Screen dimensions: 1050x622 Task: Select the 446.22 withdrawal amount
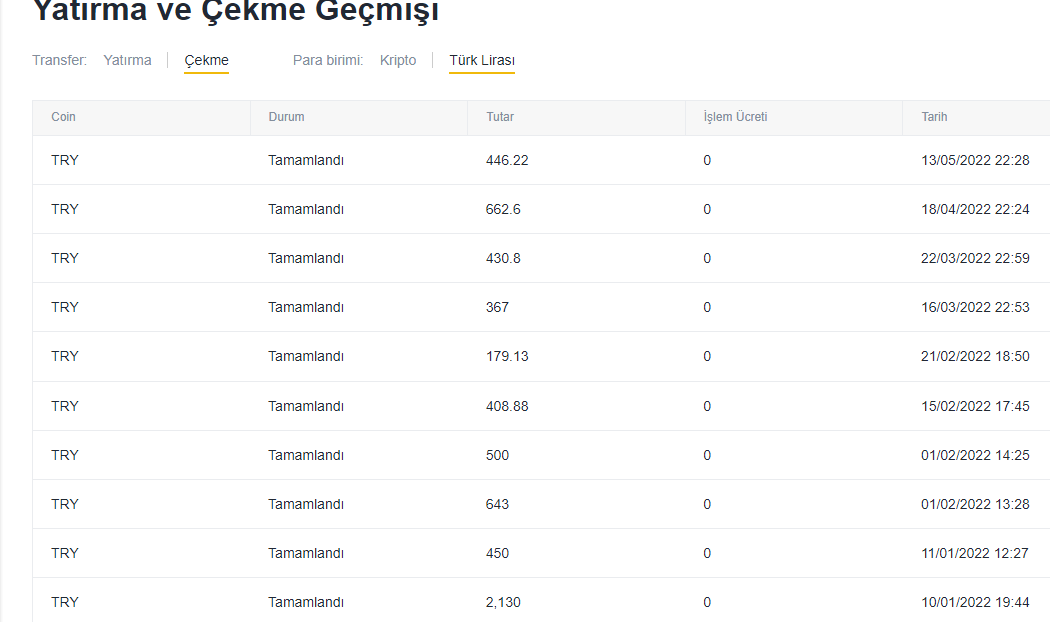tap(507, 160)
